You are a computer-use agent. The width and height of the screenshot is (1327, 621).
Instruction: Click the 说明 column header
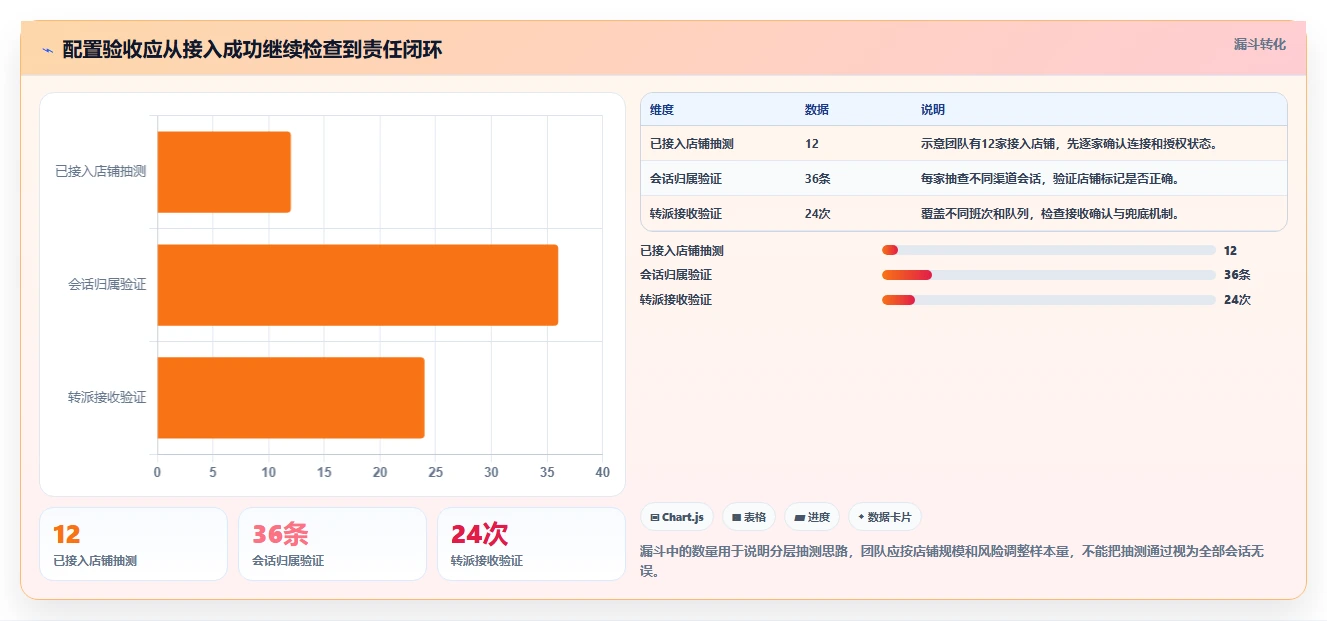point(932,110)
